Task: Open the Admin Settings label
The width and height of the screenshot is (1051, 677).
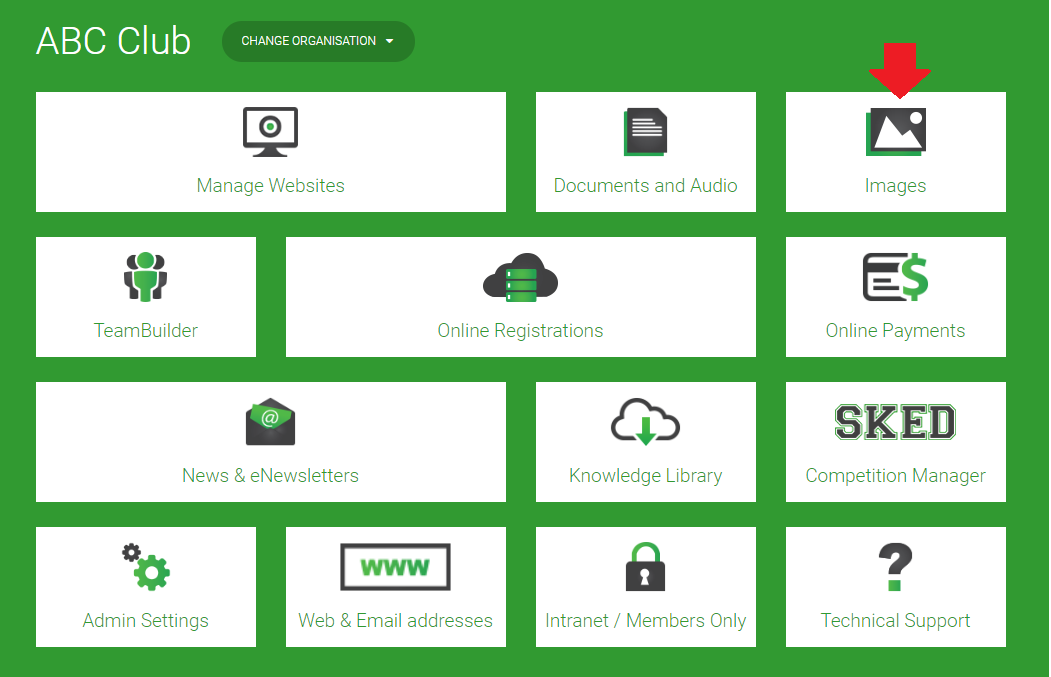Action: [x=145, y=621]
